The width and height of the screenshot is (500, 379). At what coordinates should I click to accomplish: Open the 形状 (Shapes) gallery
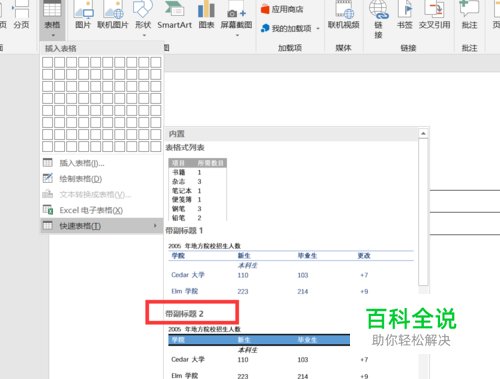(x=143, y=18)
